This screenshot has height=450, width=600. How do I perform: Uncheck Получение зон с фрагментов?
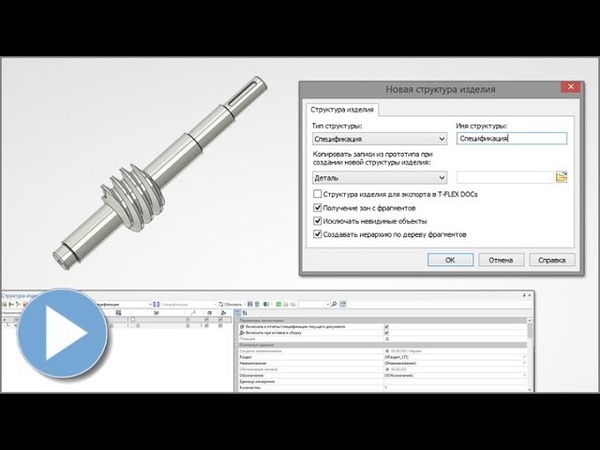pos(317,208)
